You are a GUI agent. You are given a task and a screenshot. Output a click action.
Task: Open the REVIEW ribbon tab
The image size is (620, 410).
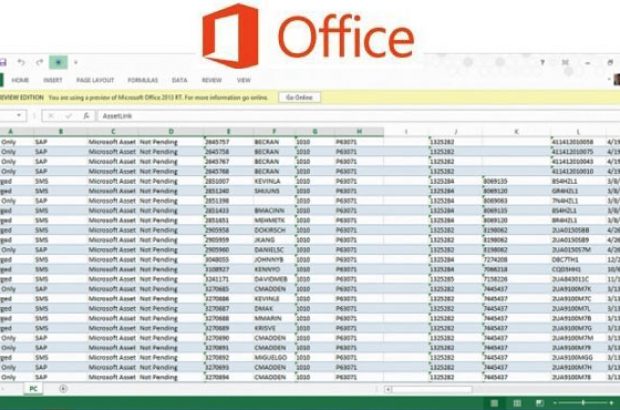(x=212, y=80)
